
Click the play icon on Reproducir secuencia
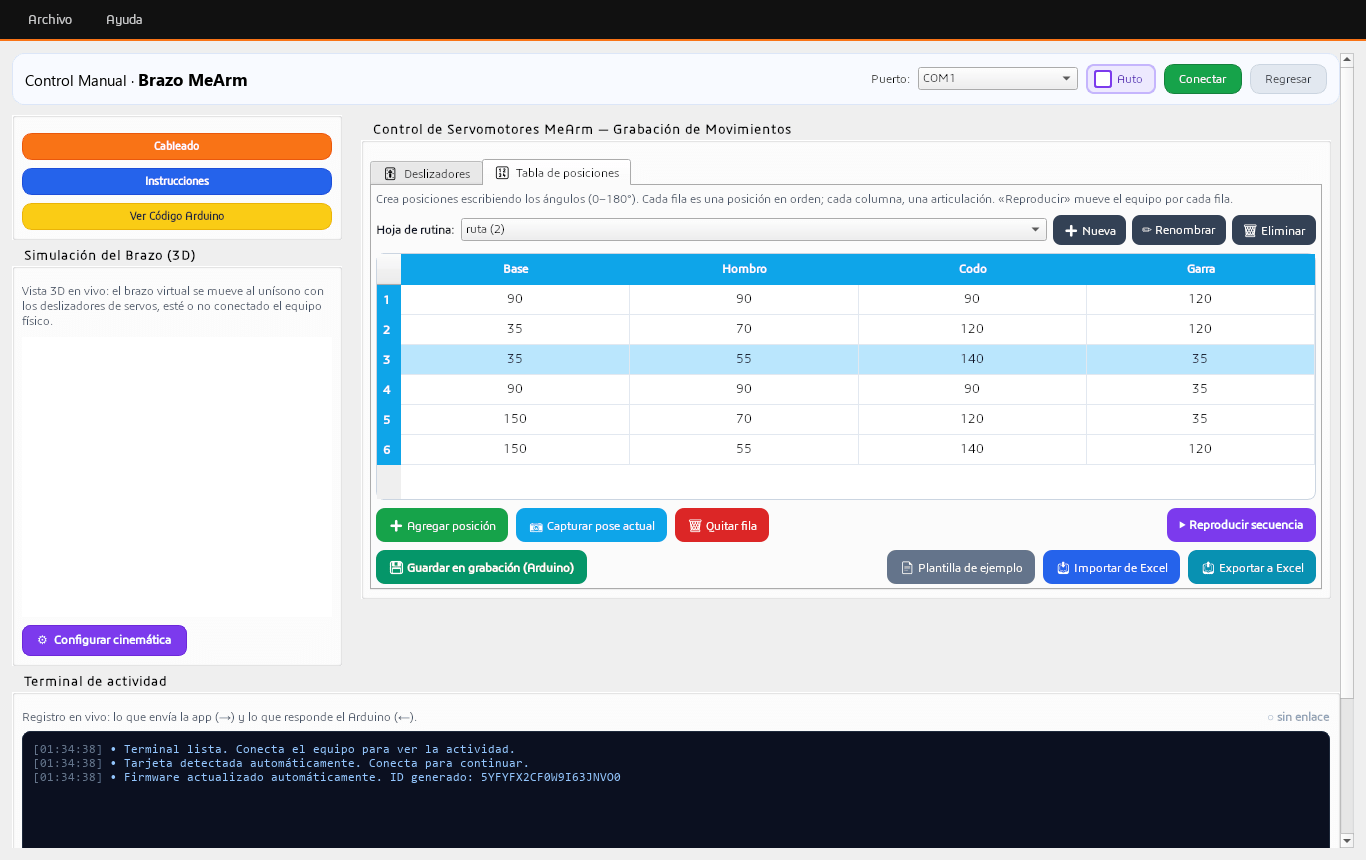coord(1182,525)
